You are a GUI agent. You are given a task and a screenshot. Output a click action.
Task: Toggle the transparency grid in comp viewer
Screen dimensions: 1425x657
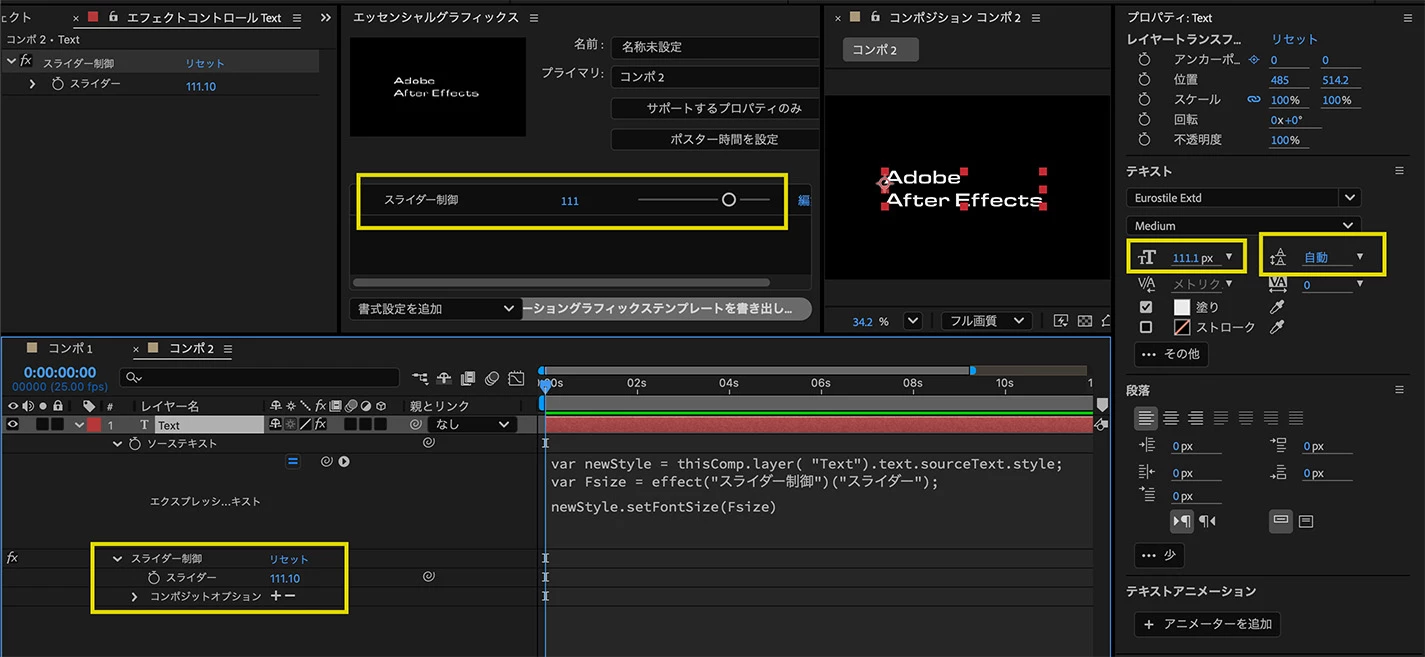coord(1085,321)
